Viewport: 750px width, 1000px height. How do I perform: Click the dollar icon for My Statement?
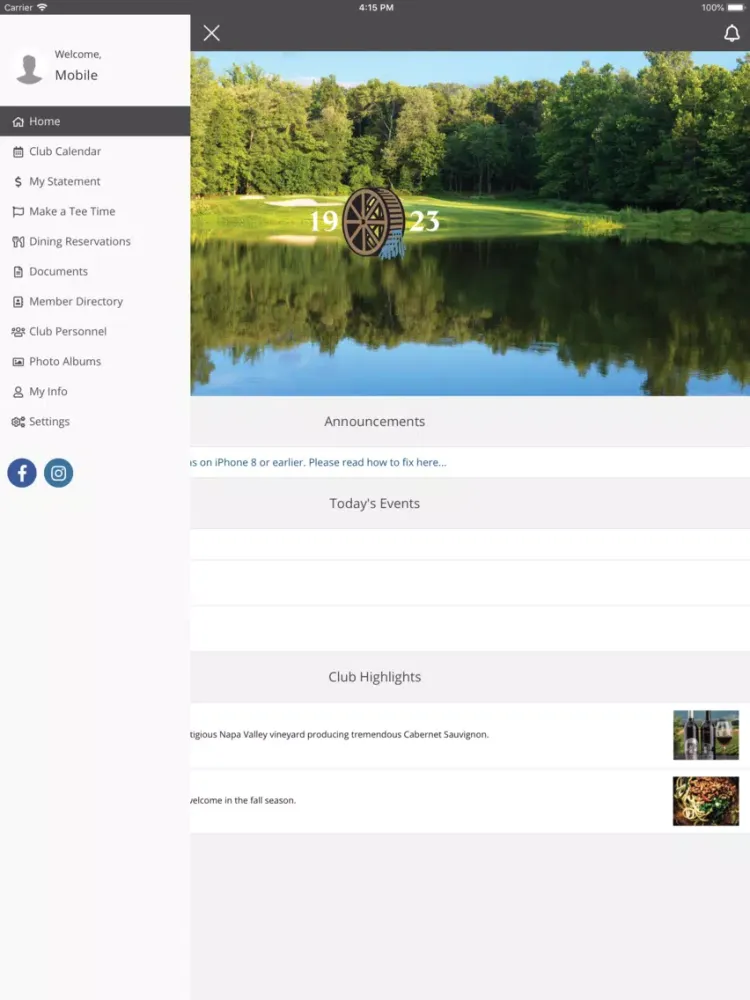[18, 182]
